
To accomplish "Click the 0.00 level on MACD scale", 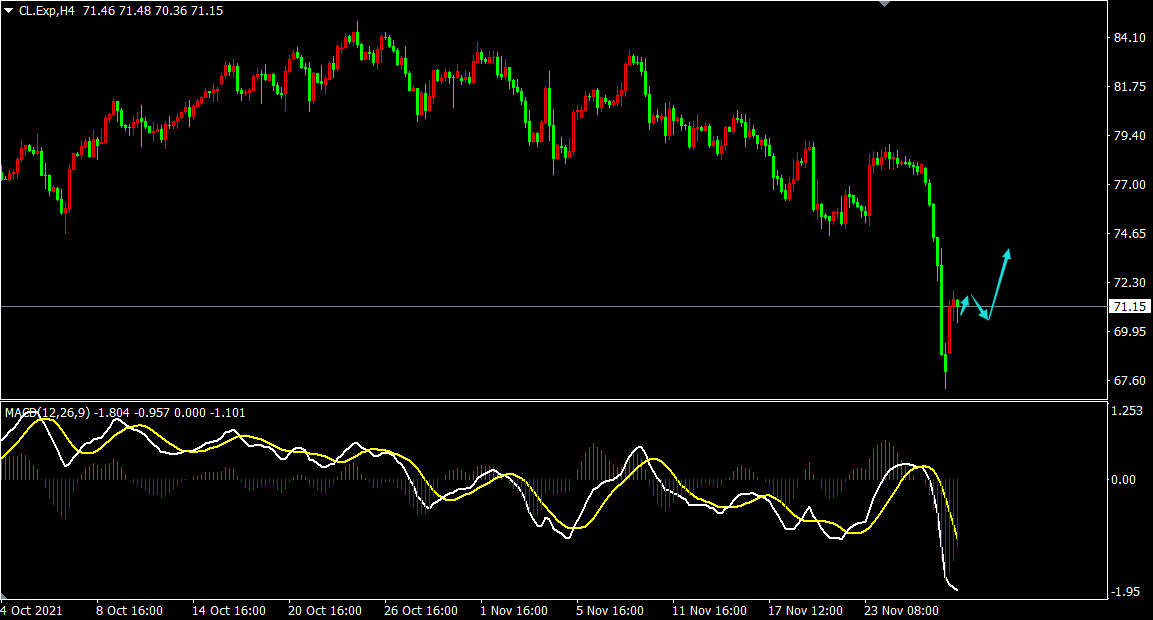I will 1125,480.
